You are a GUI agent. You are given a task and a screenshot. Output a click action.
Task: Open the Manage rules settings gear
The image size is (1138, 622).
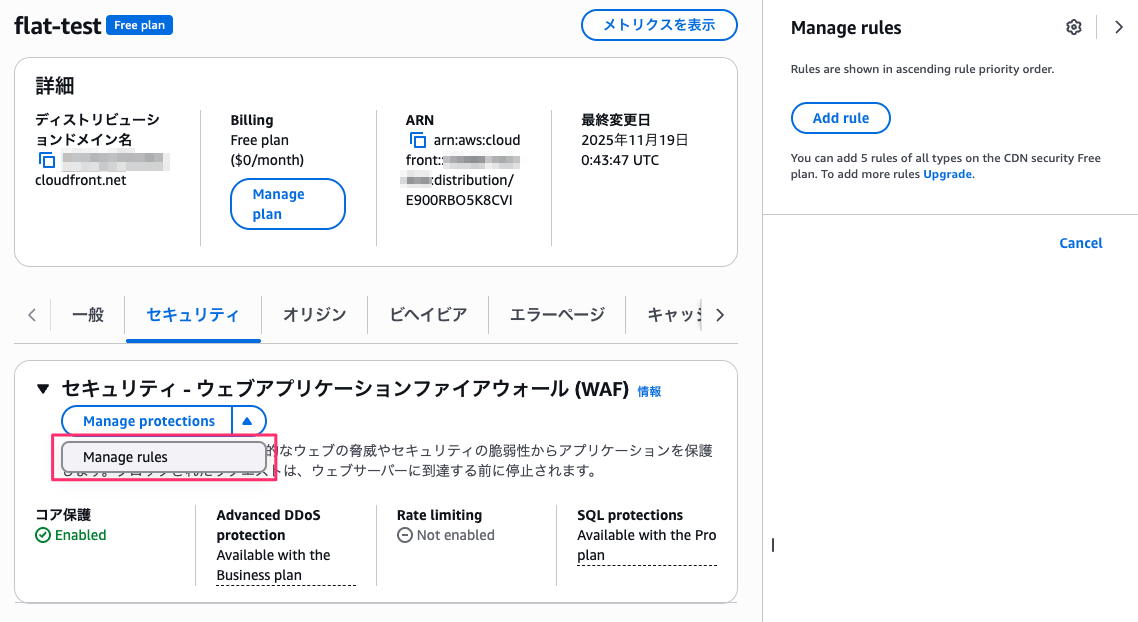pos(1074,28)
